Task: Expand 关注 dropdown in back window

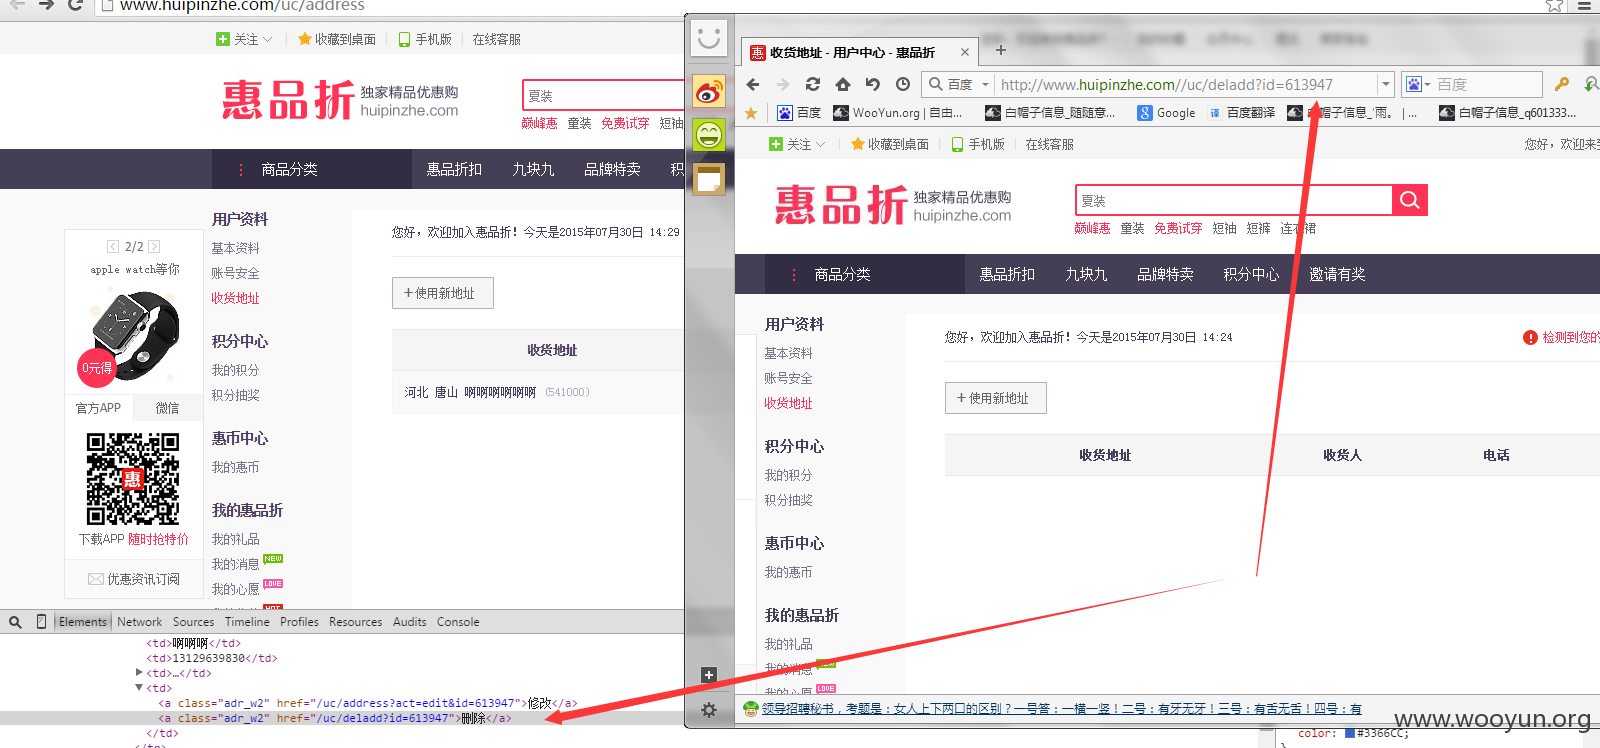Action: tap(244, 39)
